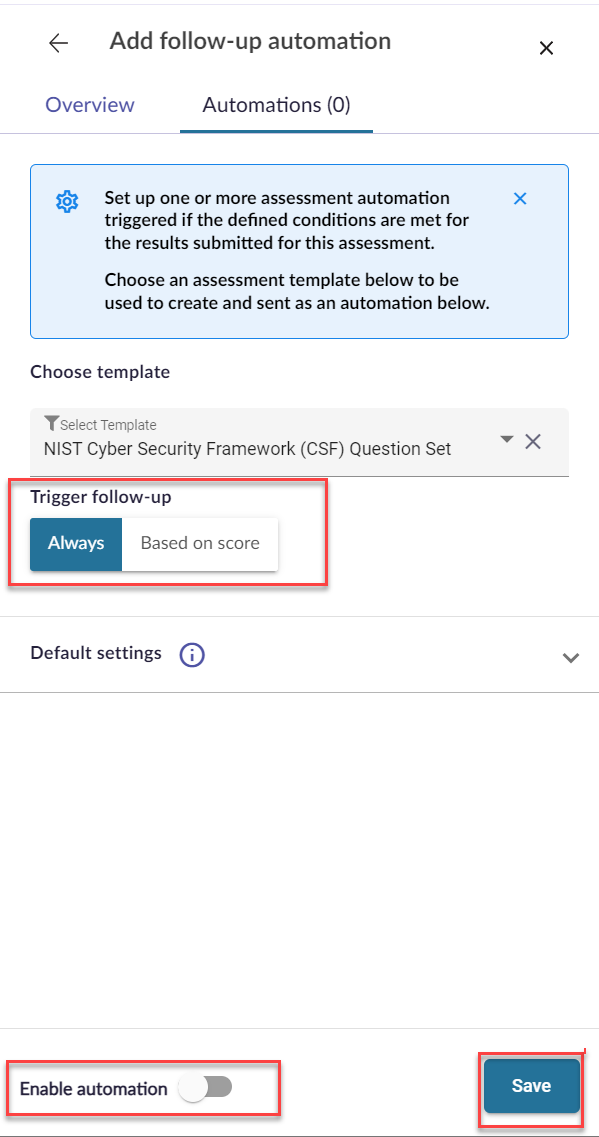Click the Default settings section header

95,653
